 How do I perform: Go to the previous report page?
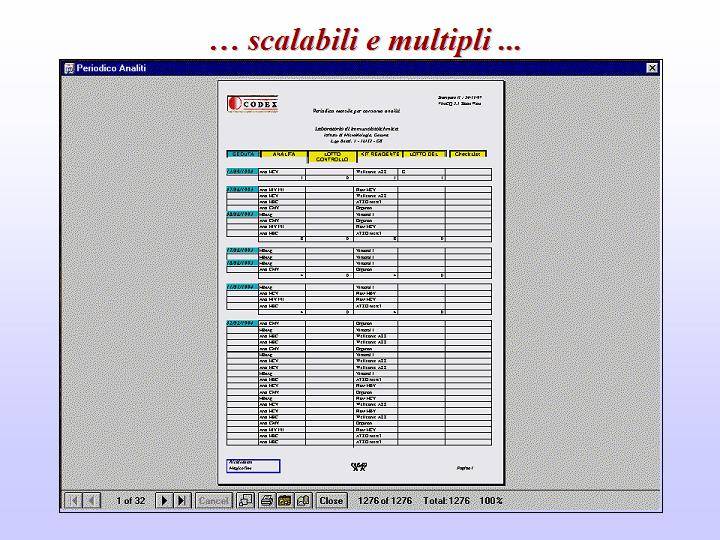point(92,500)
